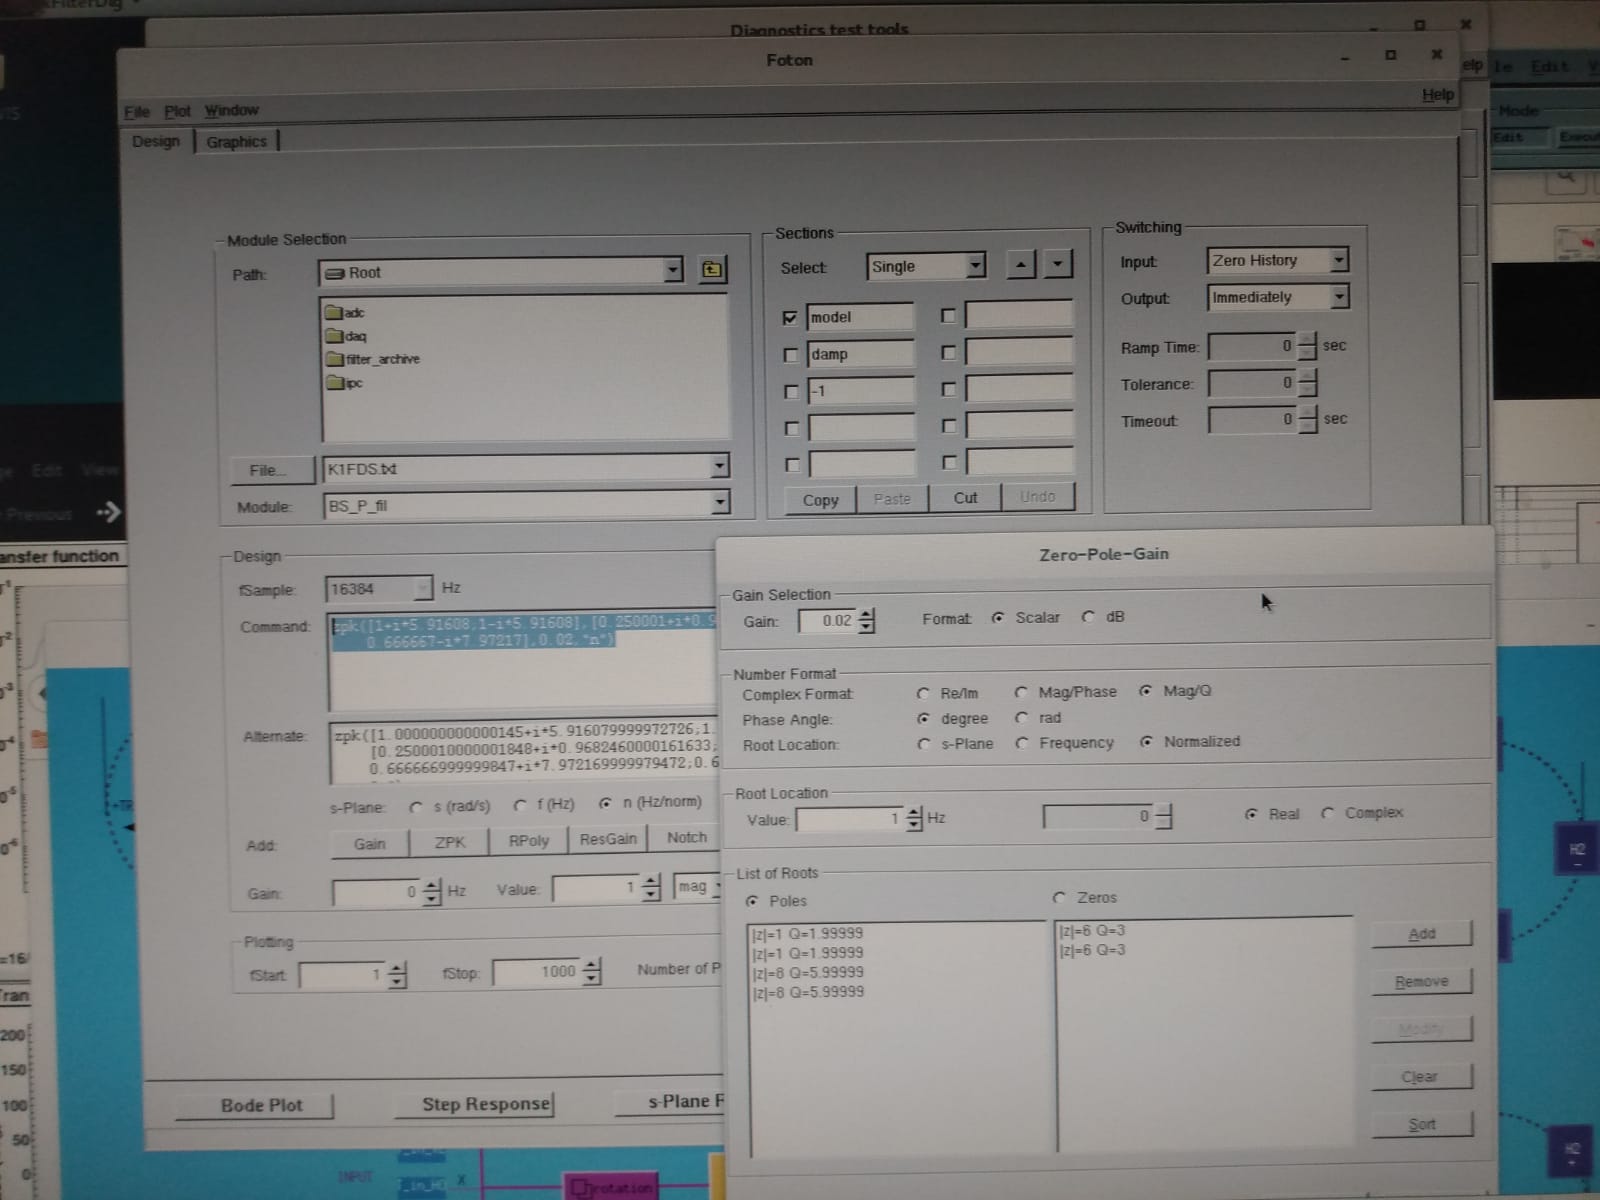This screenshot has height=1200, width=1600.
Task: Click the RPoly button
Action: pyautogui.click(x=529, y=841)
